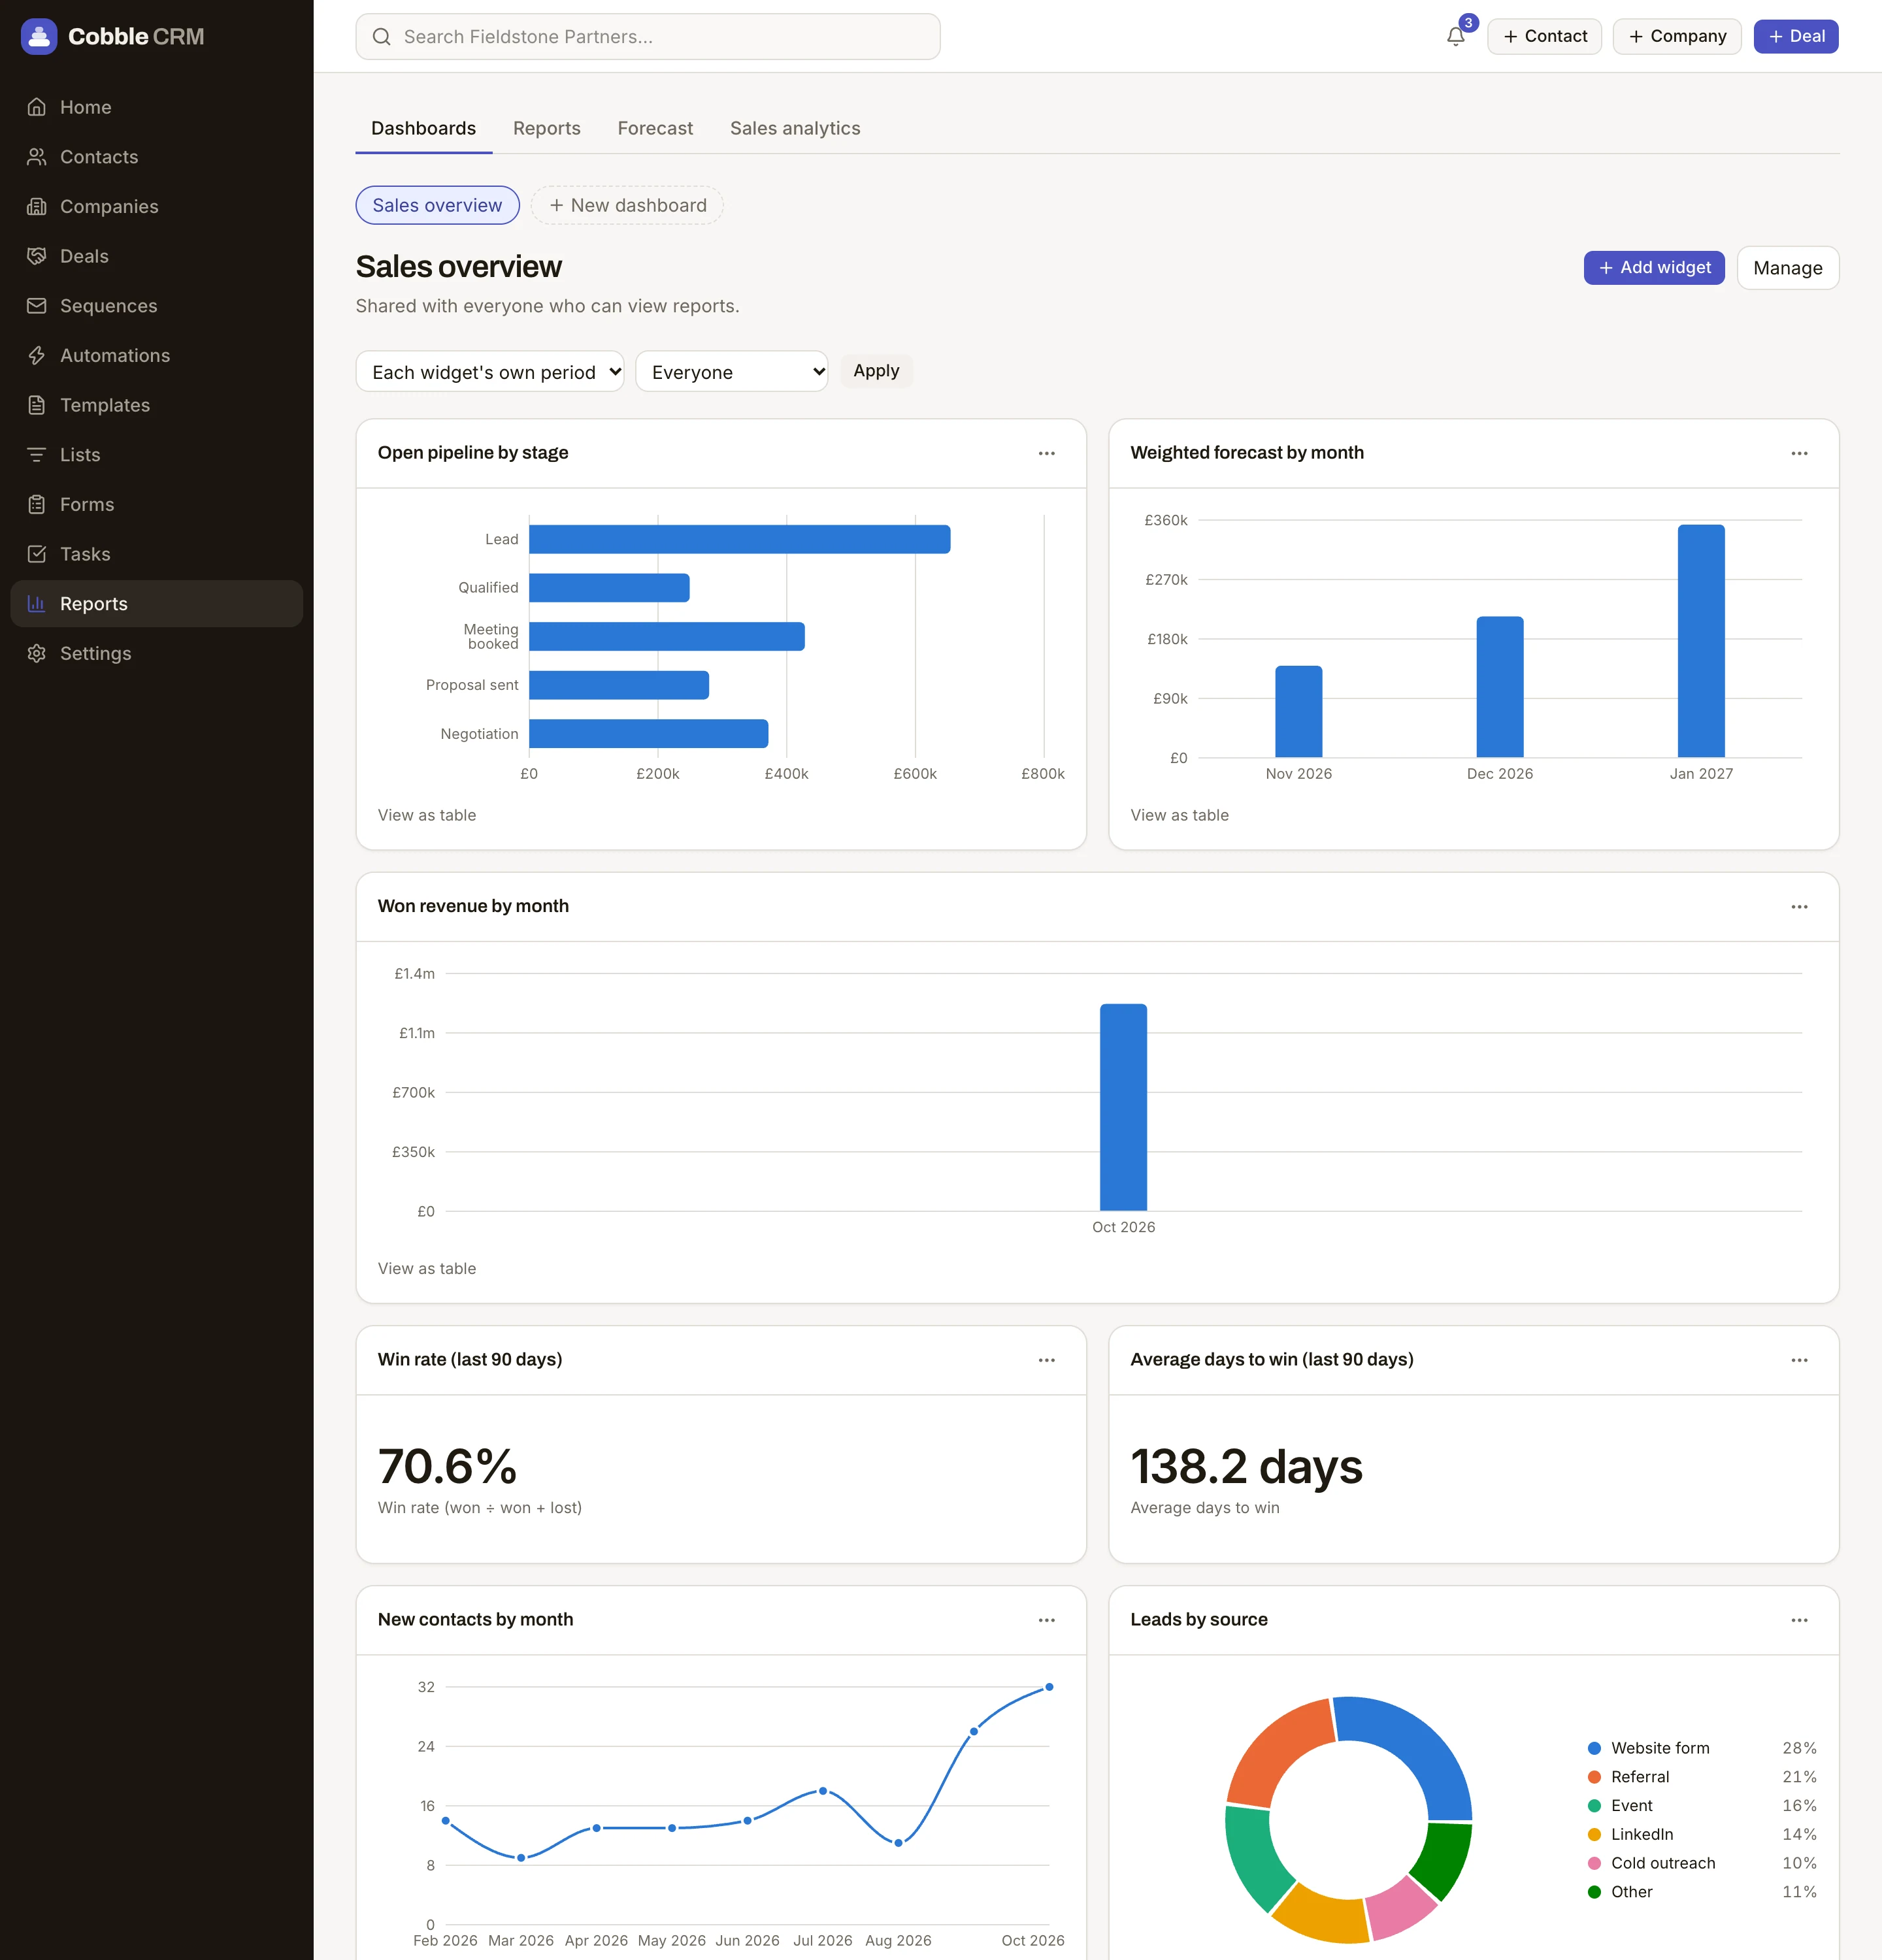
Task: Focus the Search Fieldstone Partners field
Action: tap(648, 37)
